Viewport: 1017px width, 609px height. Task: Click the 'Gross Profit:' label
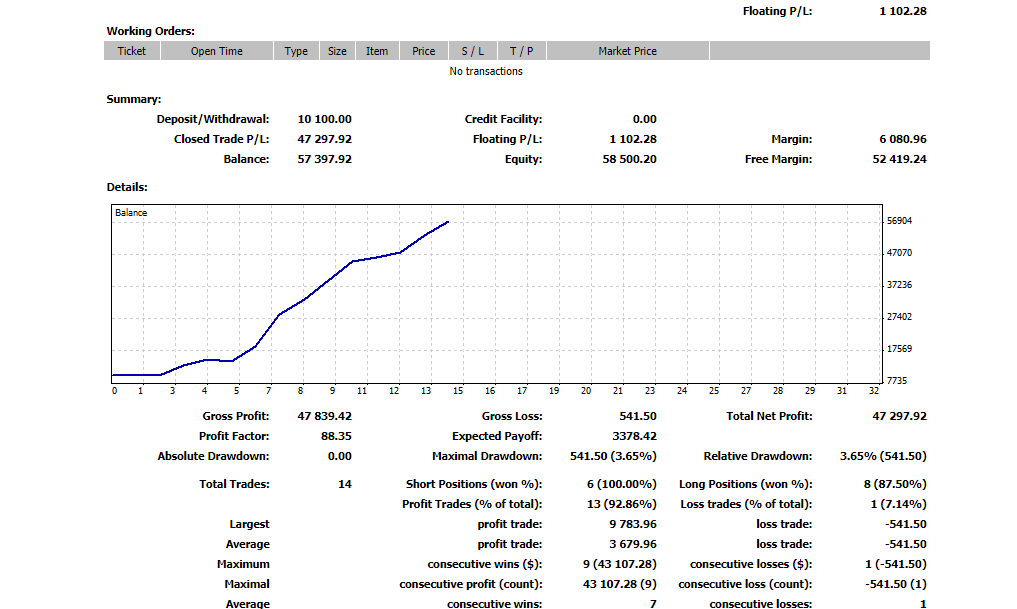(x=235, y=416)
